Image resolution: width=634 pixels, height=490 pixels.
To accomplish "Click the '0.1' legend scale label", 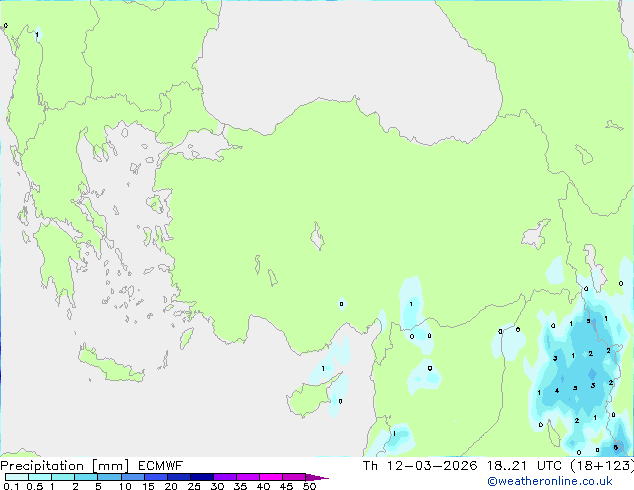I will point(11,486).
